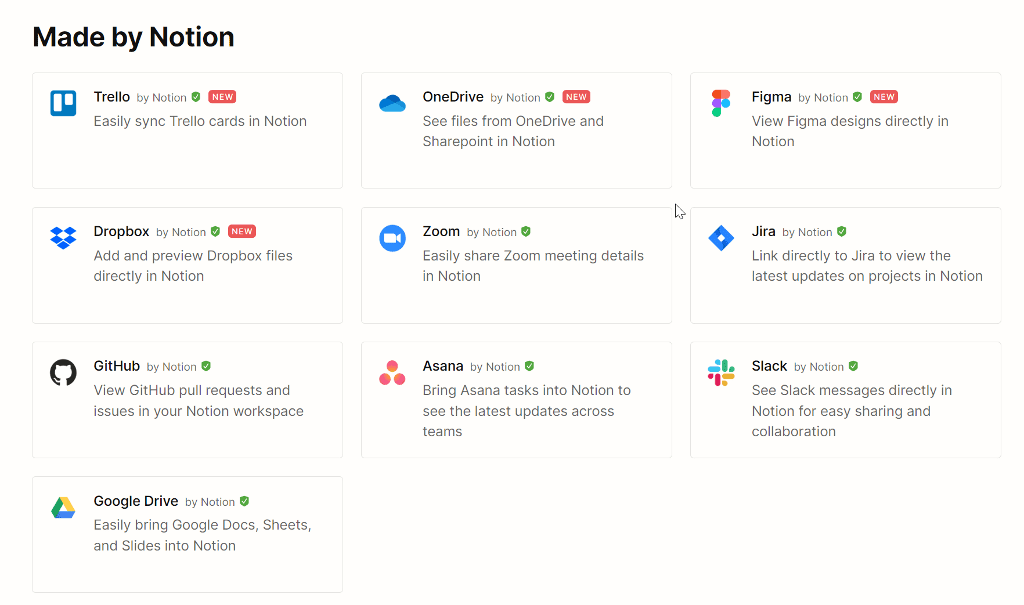This screenshot has width=1024, height=605.
Task: Click the GitHub octocat icon
Action: 63,373
